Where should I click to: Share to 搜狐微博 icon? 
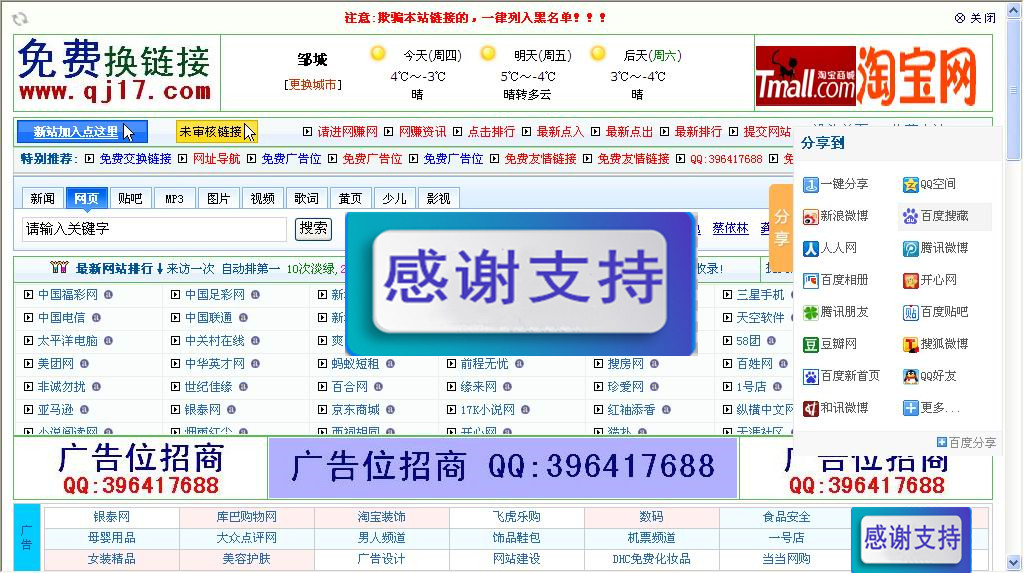[910, 345]
